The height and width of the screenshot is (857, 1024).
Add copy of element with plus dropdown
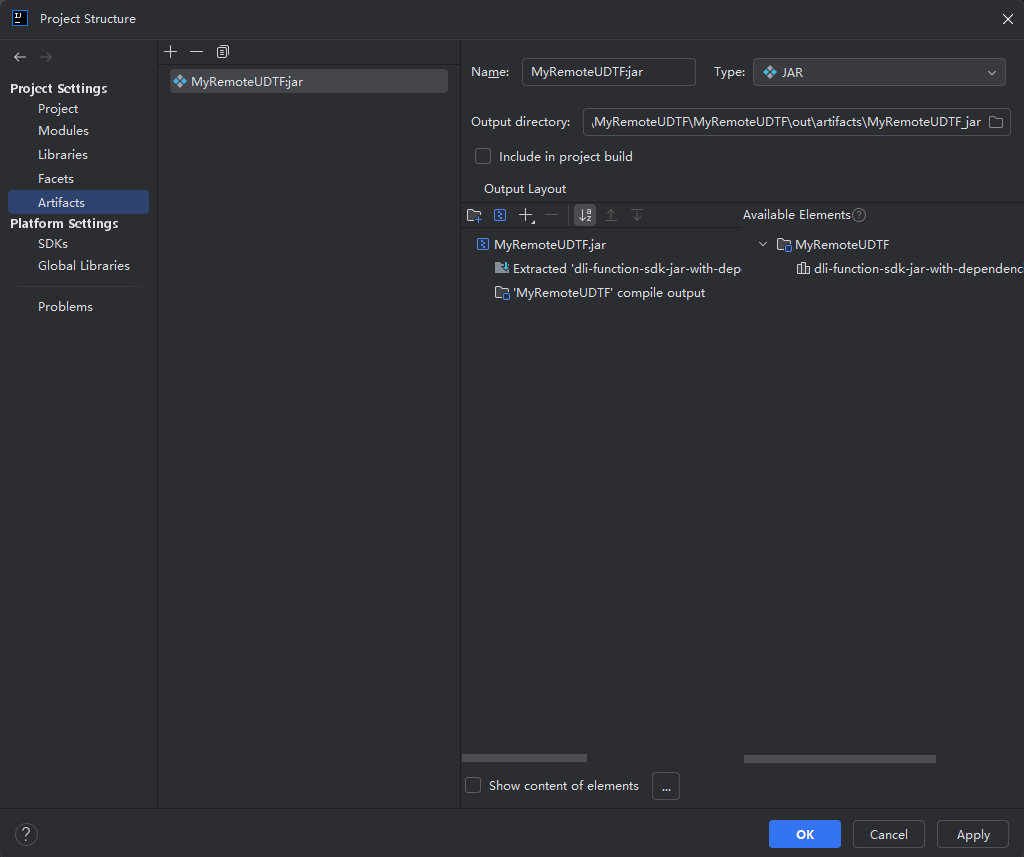(x=526, y=215)
